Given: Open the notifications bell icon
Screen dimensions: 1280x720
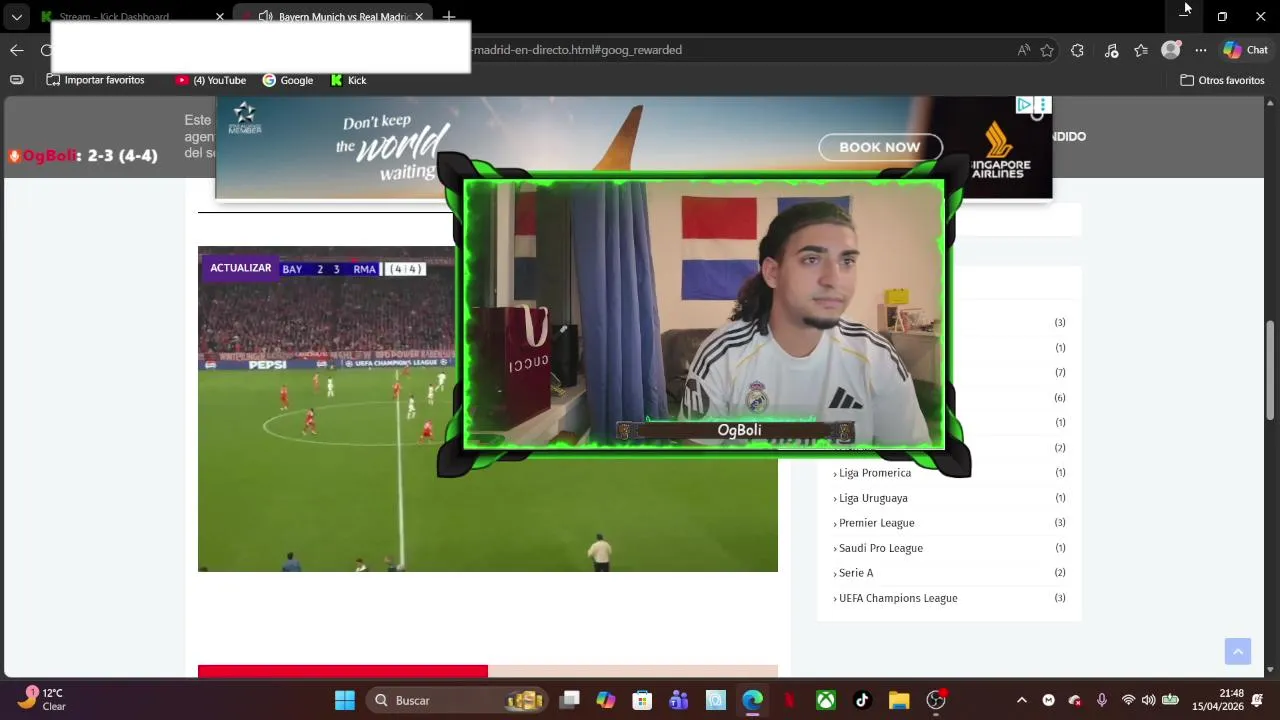Looking at the screenshot, I should click(x=1258, y=700).
